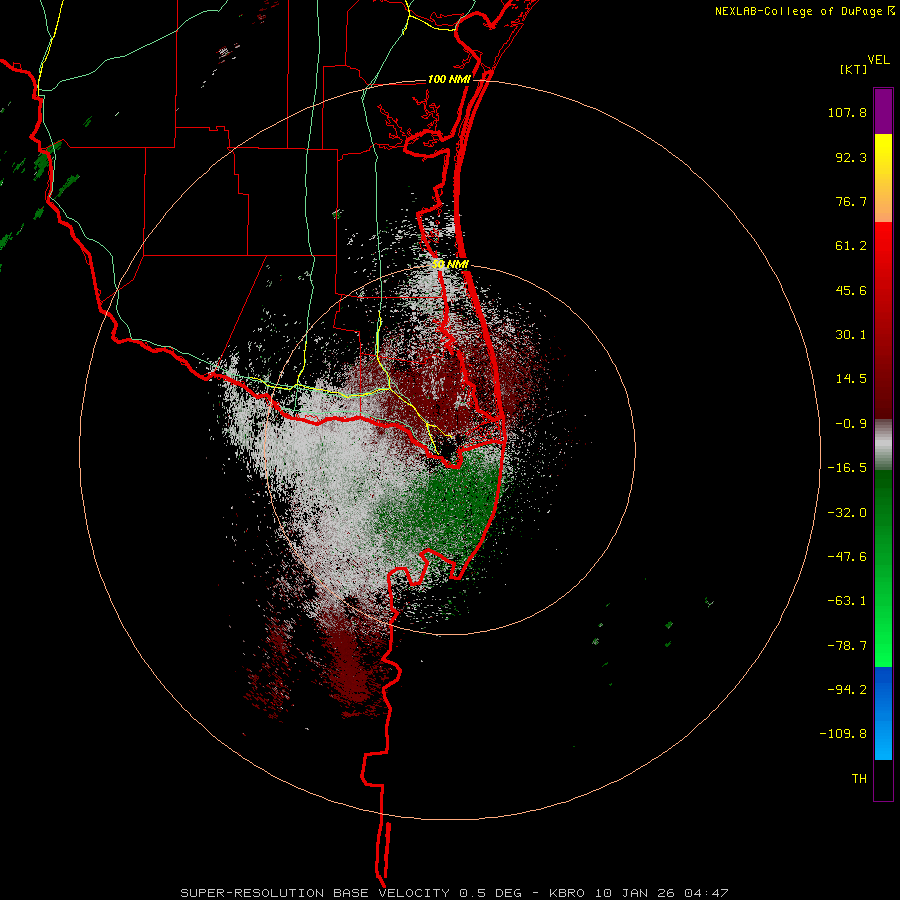Image resolution: width=900 pixels, height=900 pixels.
Task: Click the 100 NMI range ring label
Action: (x=449, y=79)
